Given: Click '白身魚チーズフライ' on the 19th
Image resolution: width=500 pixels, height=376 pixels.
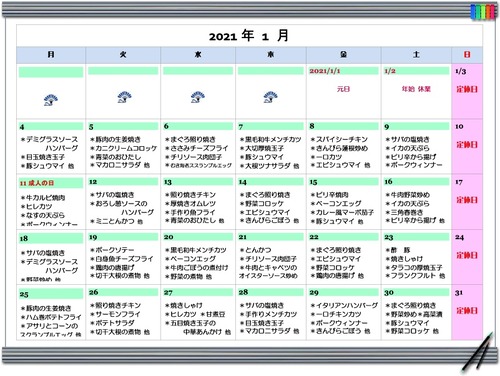Looking at the screenshot, I should [x=124, y=259].
